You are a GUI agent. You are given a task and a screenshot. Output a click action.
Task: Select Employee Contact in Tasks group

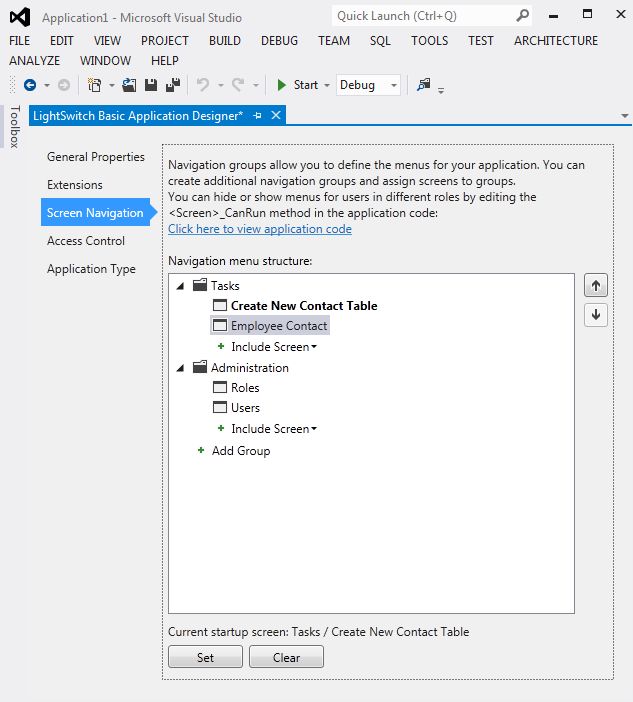click(x=270, y=325)
